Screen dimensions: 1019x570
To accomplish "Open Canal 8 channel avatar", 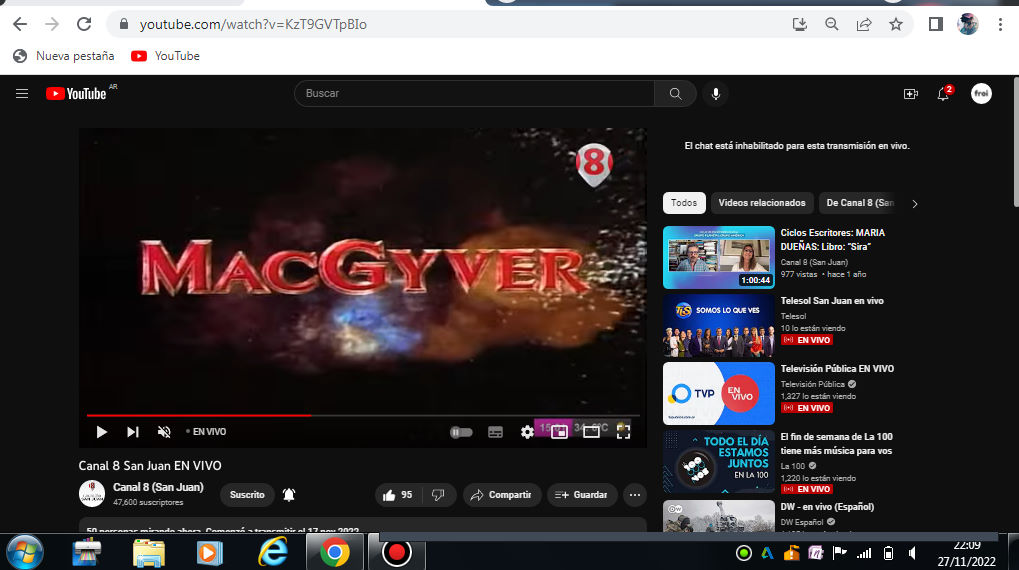I will pos(92,494).
